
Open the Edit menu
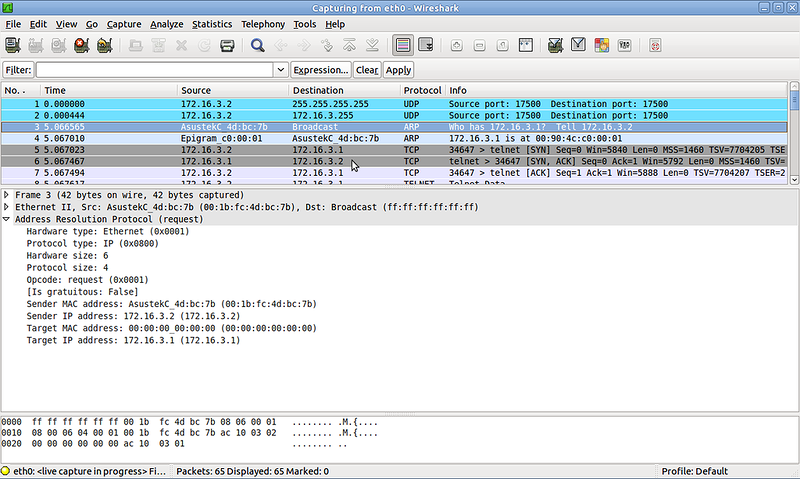pos(38,24)
